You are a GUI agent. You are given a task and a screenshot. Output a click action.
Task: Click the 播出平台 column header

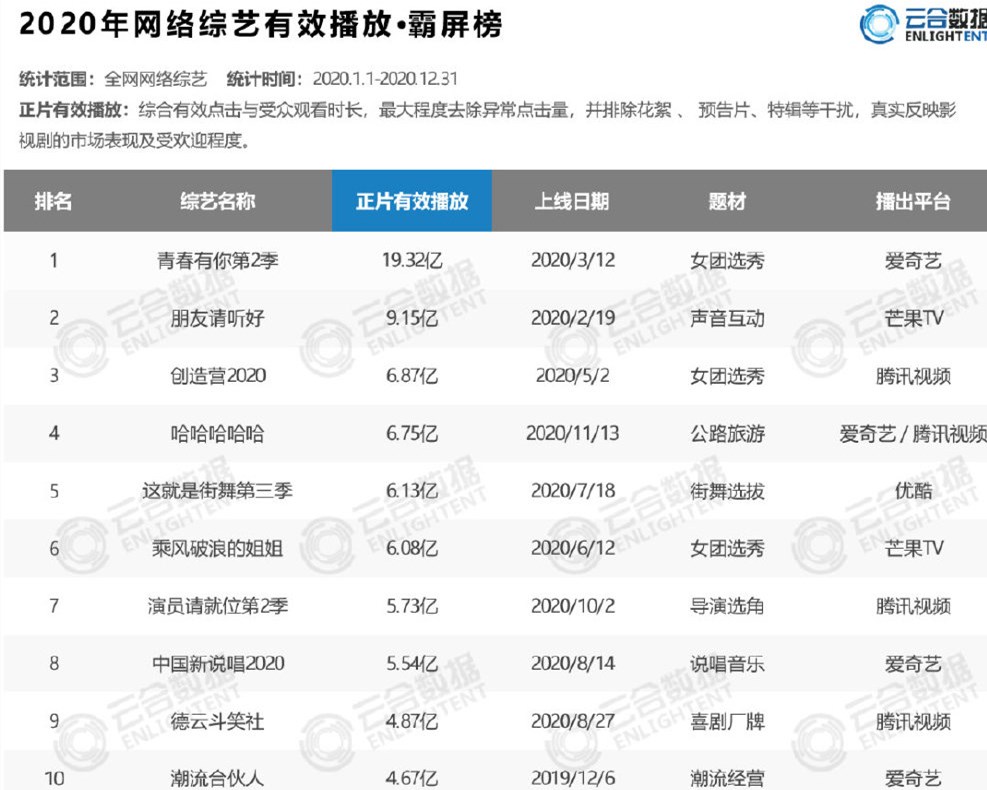(x=913, y=201)
